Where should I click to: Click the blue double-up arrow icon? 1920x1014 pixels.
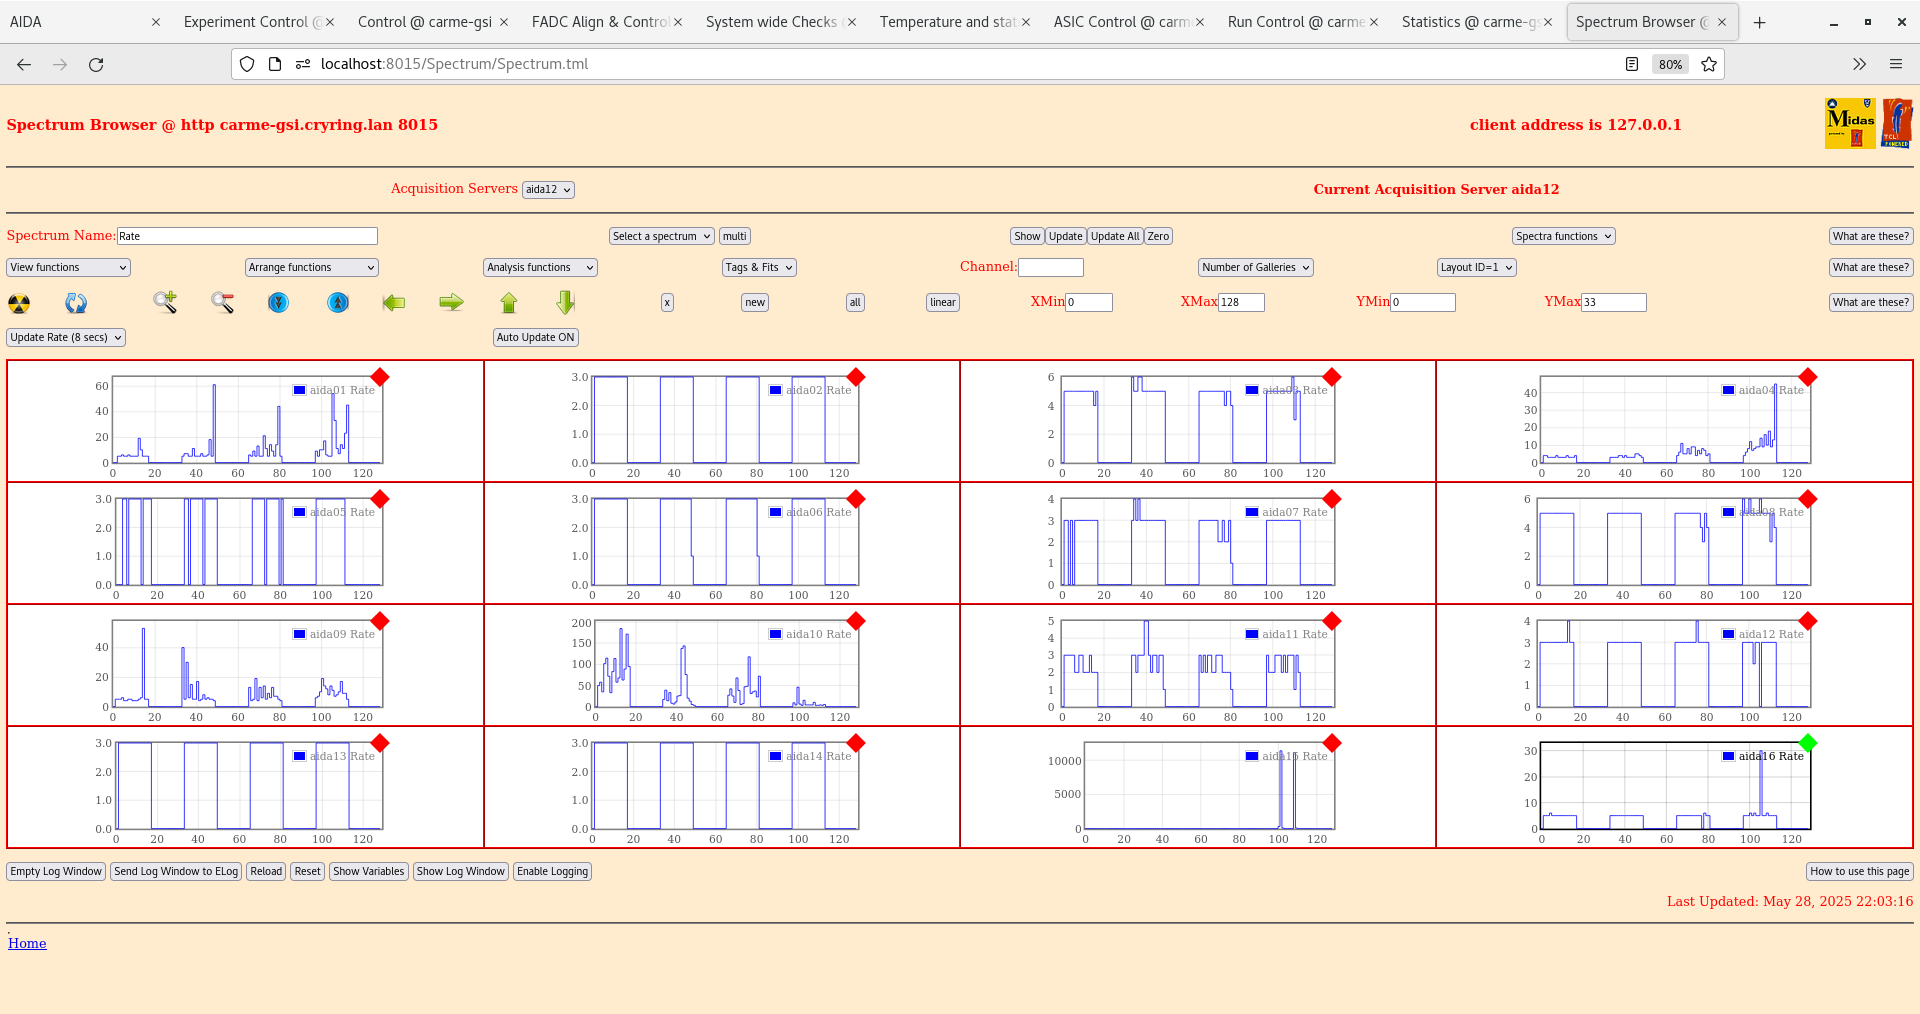tap(338, 302)
